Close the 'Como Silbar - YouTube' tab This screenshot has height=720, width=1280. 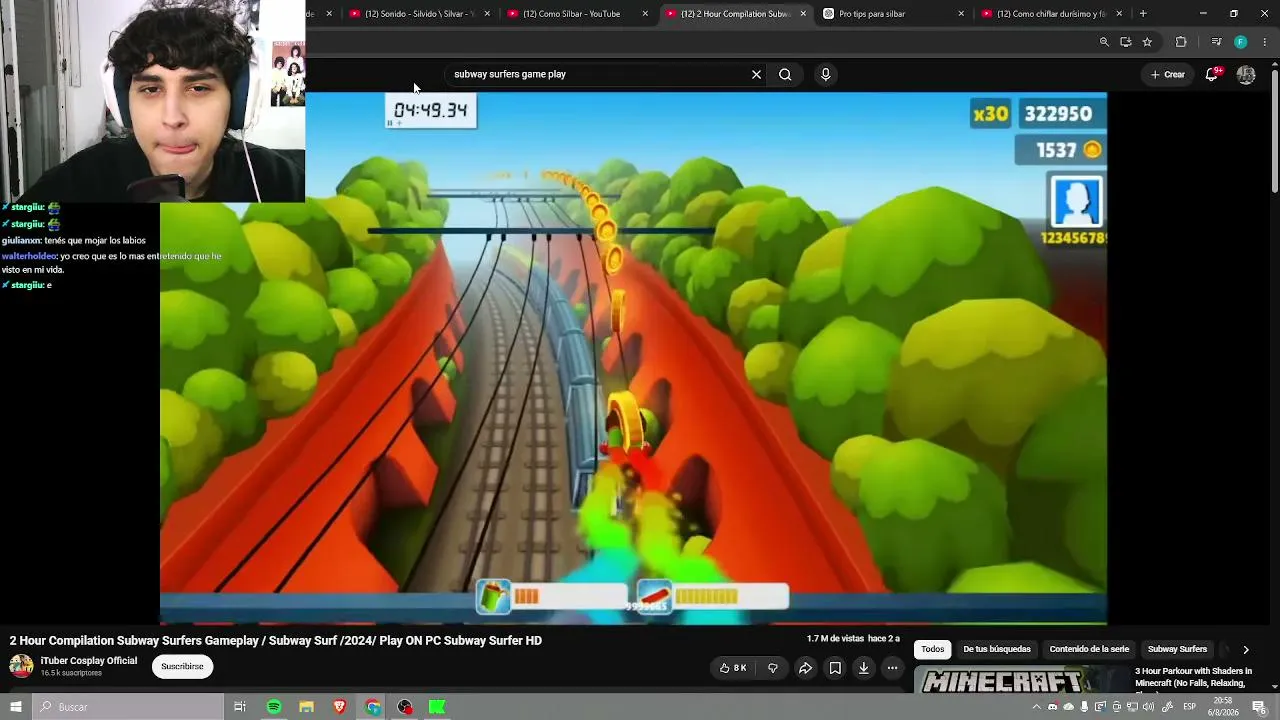point(645,14)
